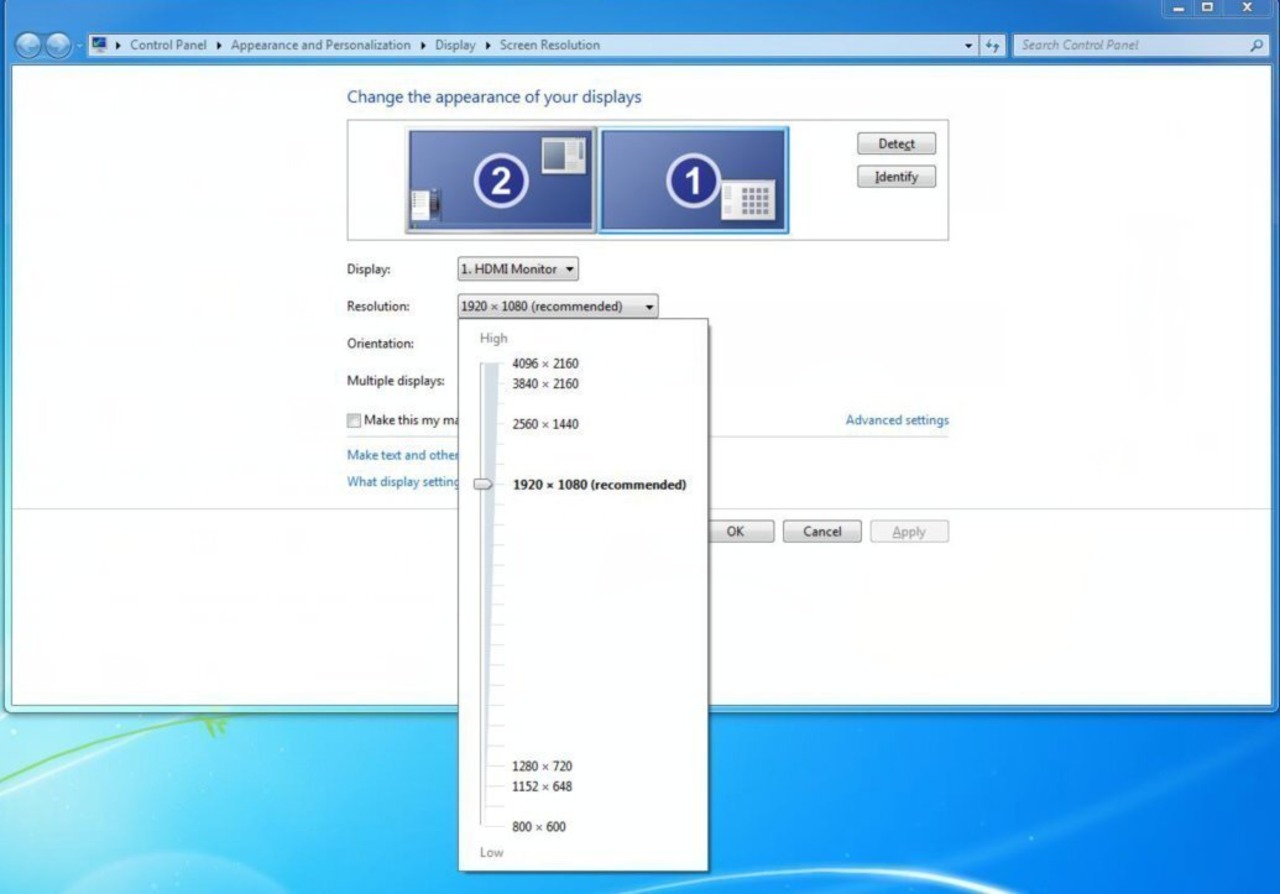Click the Search Control Panel field
The width and height of the screenshot is (1280, 894).
pos(1130,45)
